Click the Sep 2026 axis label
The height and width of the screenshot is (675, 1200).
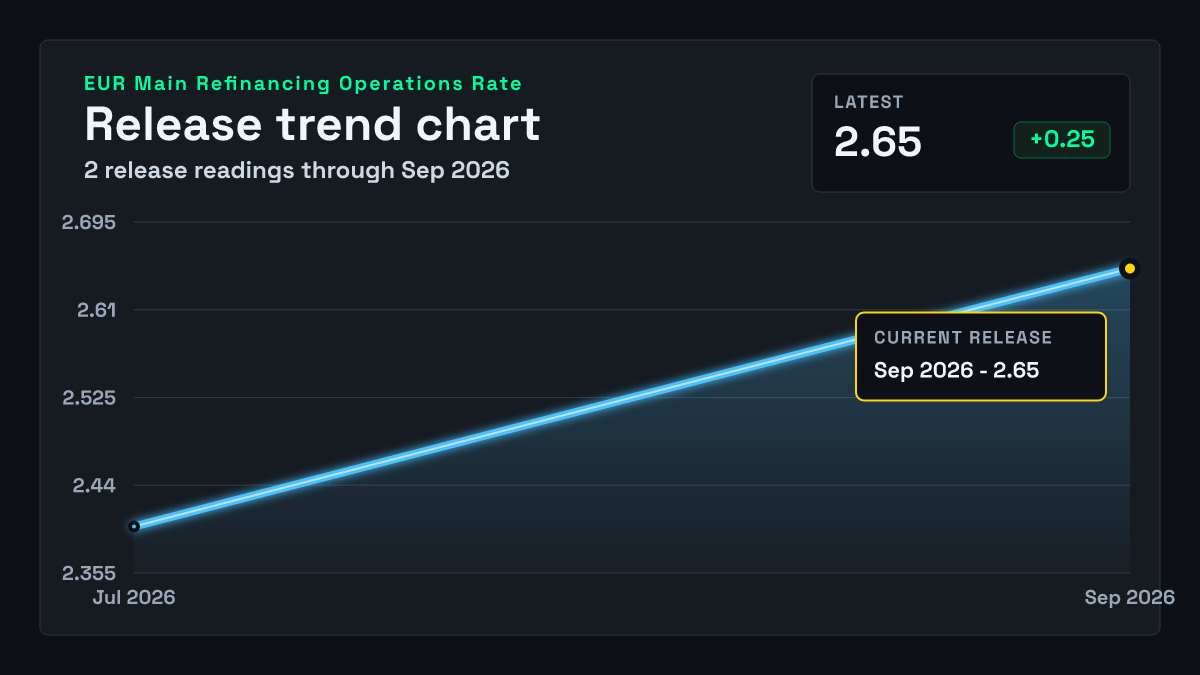pyautogui.click(x=1130, y=598)
